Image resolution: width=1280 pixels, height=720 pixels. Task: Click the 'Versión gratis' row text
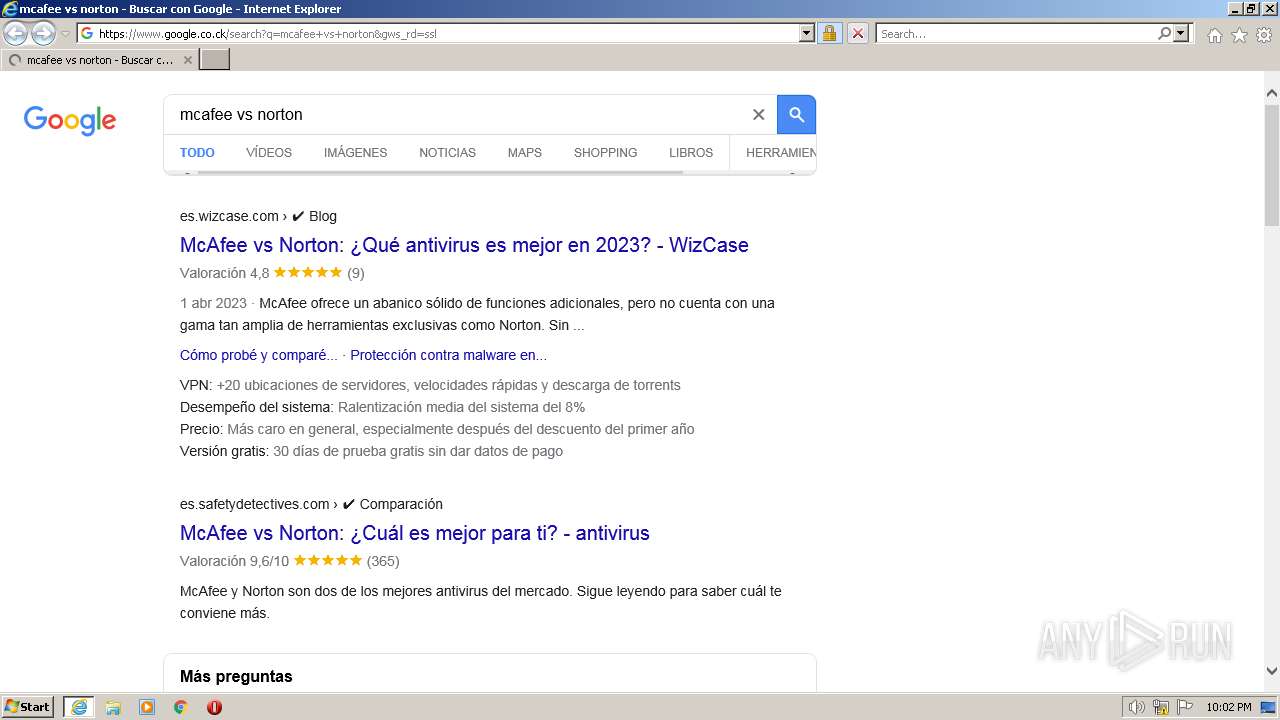point(371,451)
